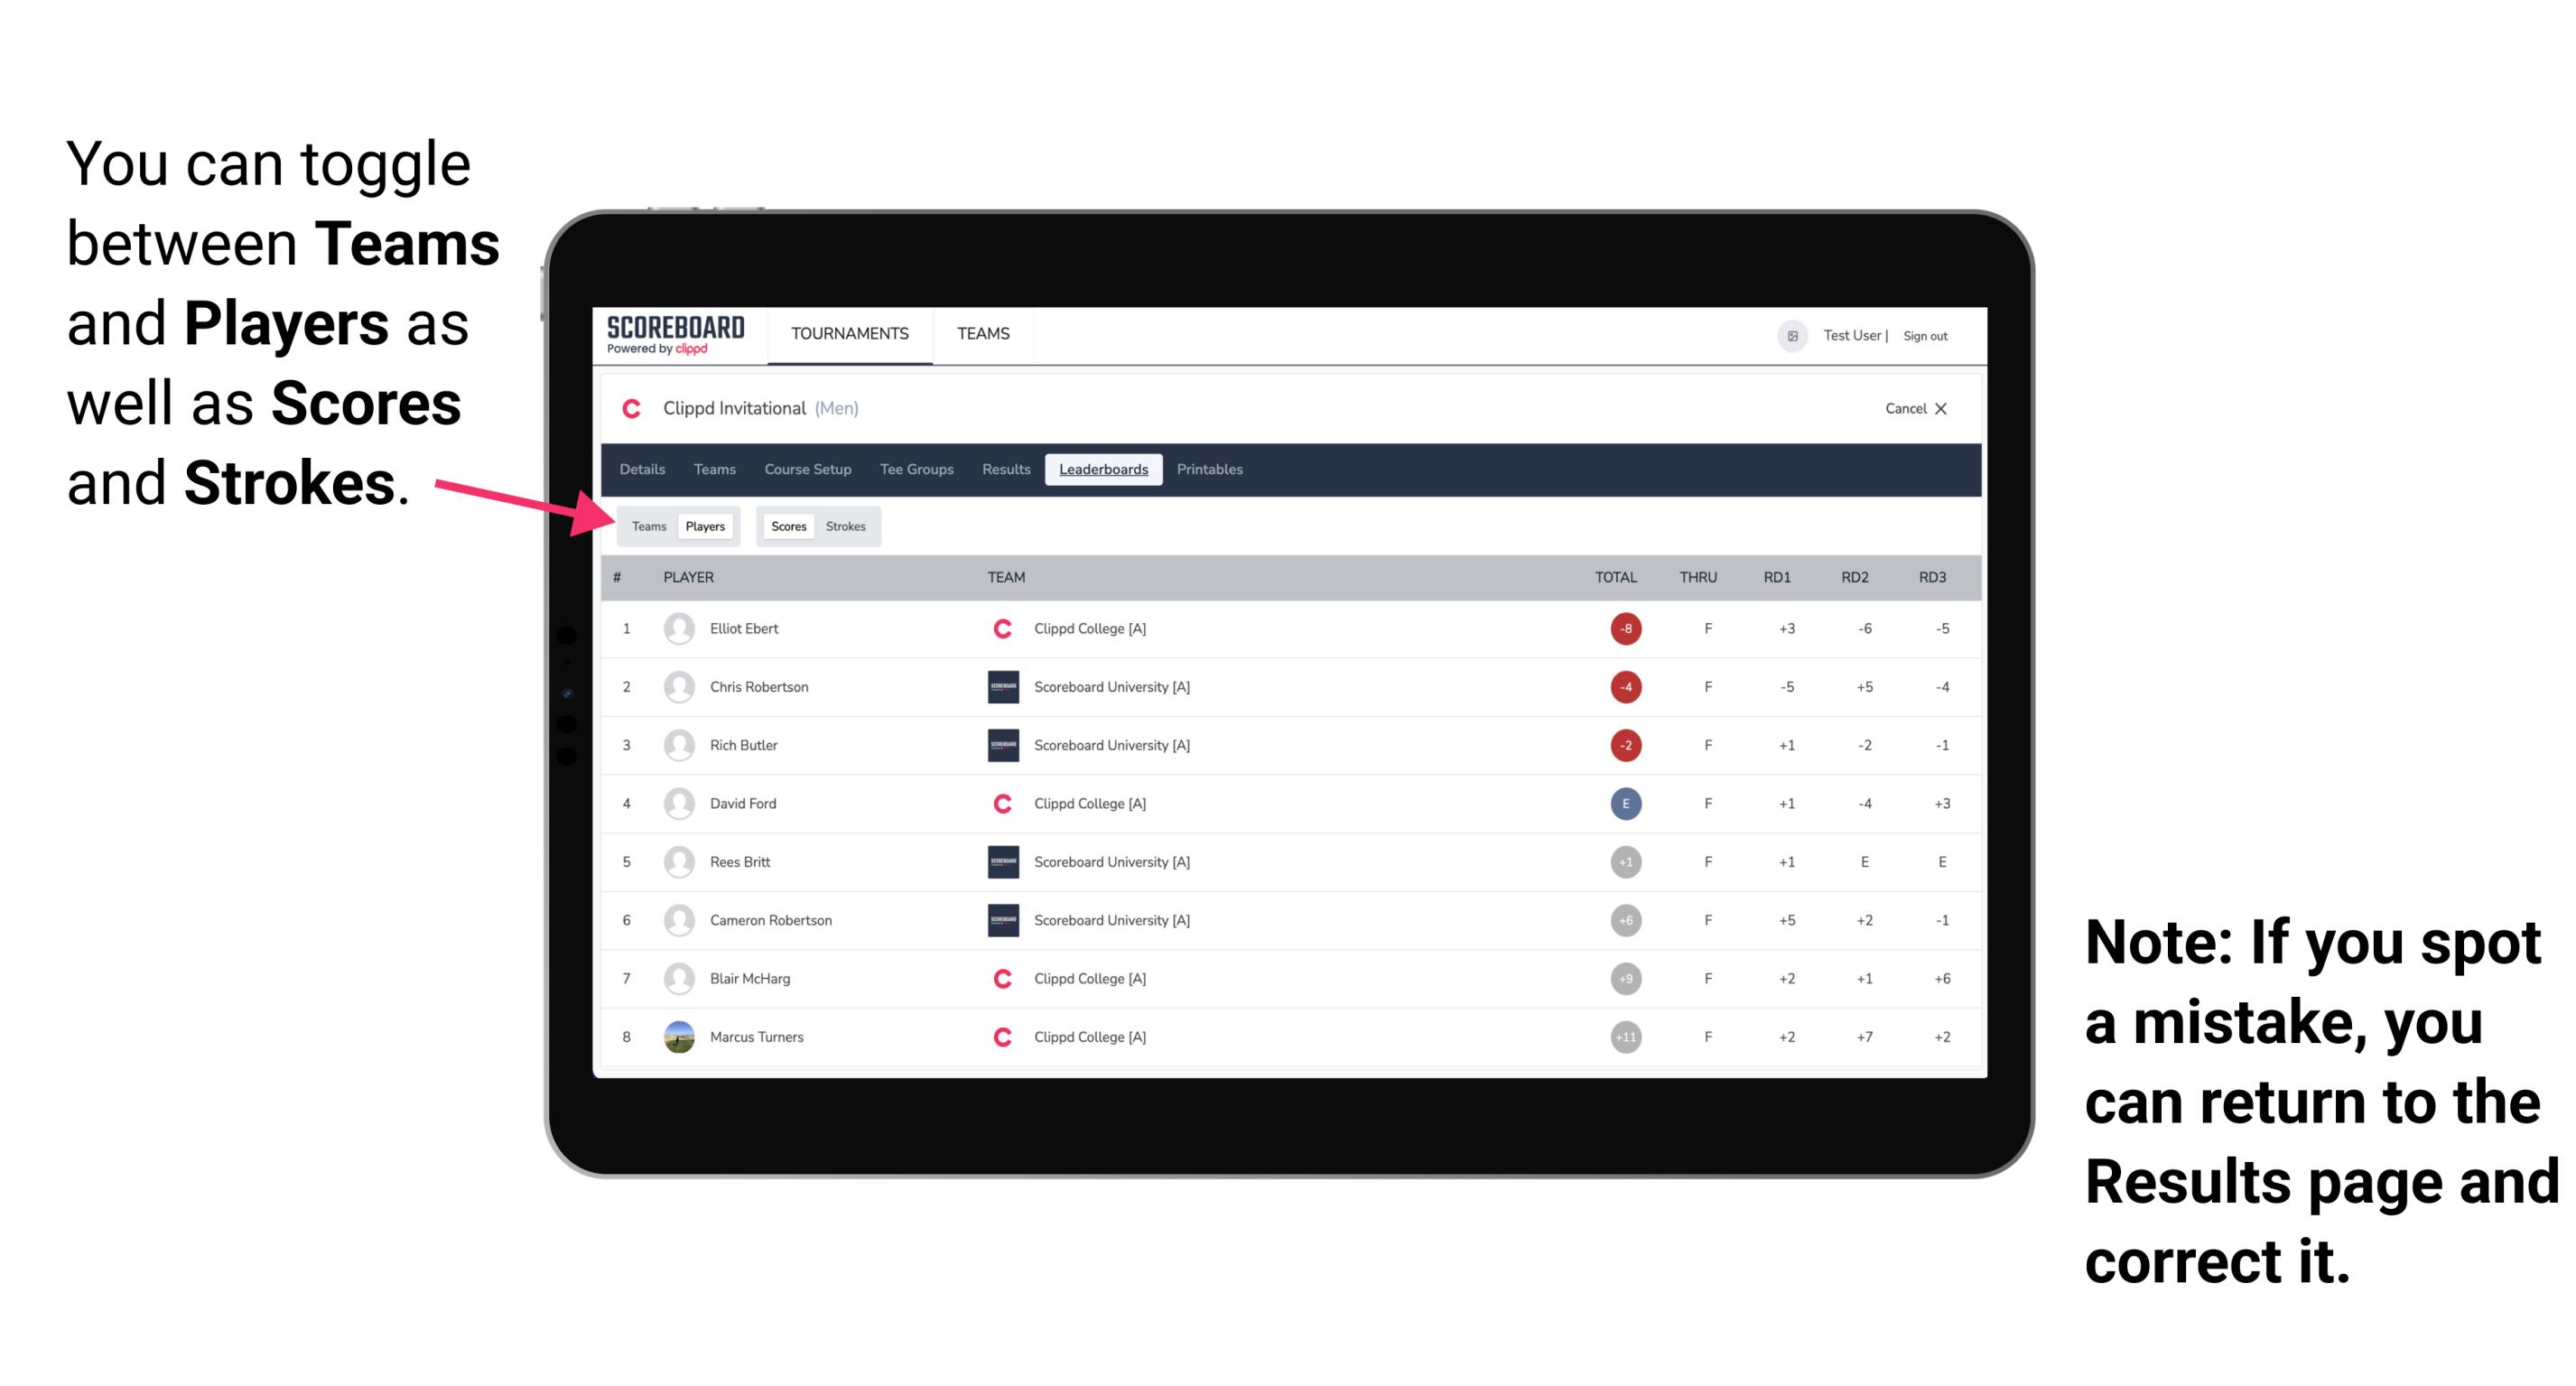Viewport: 2576px width, 1386px height.
Task: Click the Printables tab
Action: [x=1213, y=470]
